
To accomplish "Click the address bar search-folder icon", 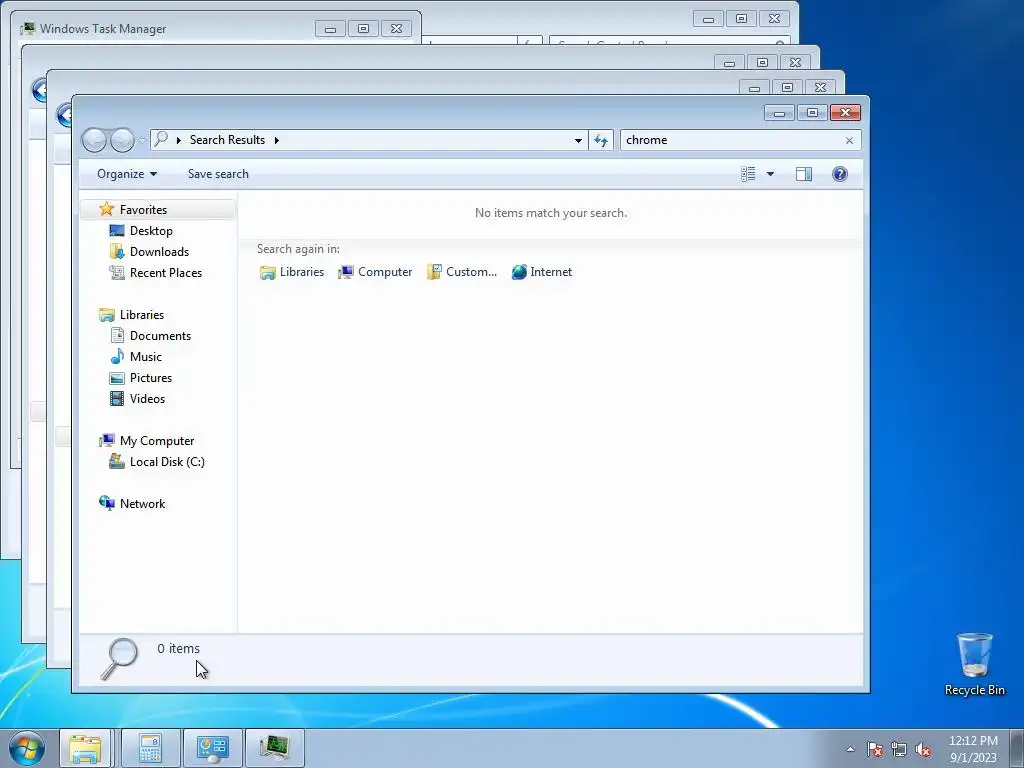I will pos(161,139).
